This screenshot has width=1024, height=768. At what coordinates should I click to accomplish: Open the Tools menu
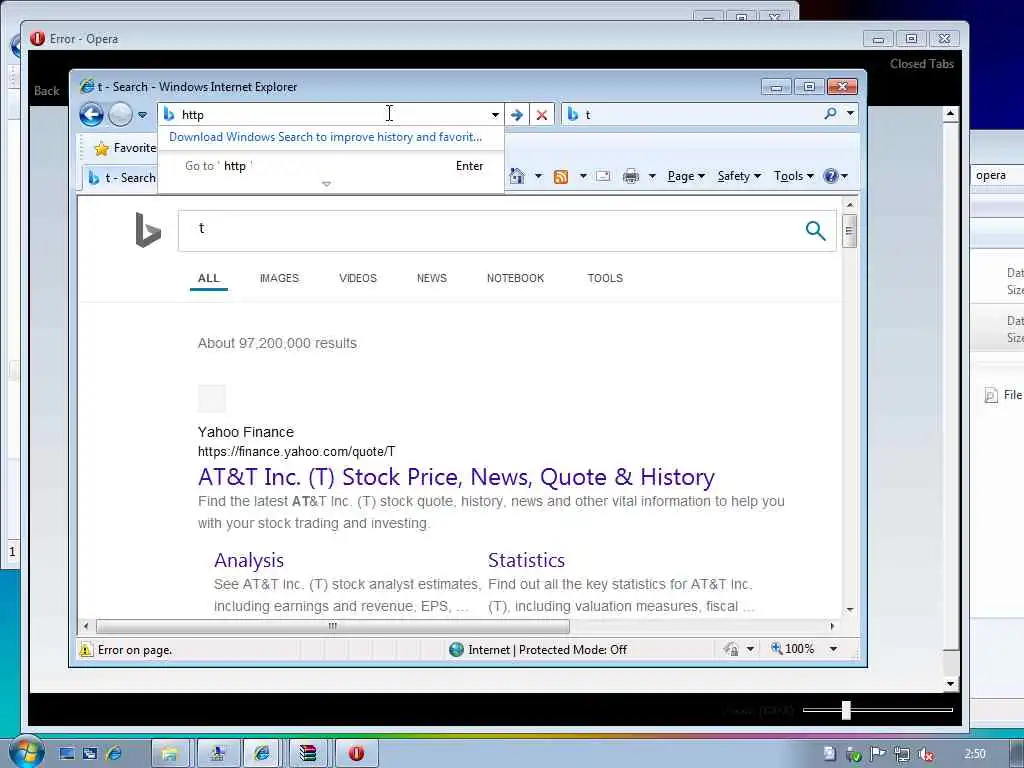793,176
